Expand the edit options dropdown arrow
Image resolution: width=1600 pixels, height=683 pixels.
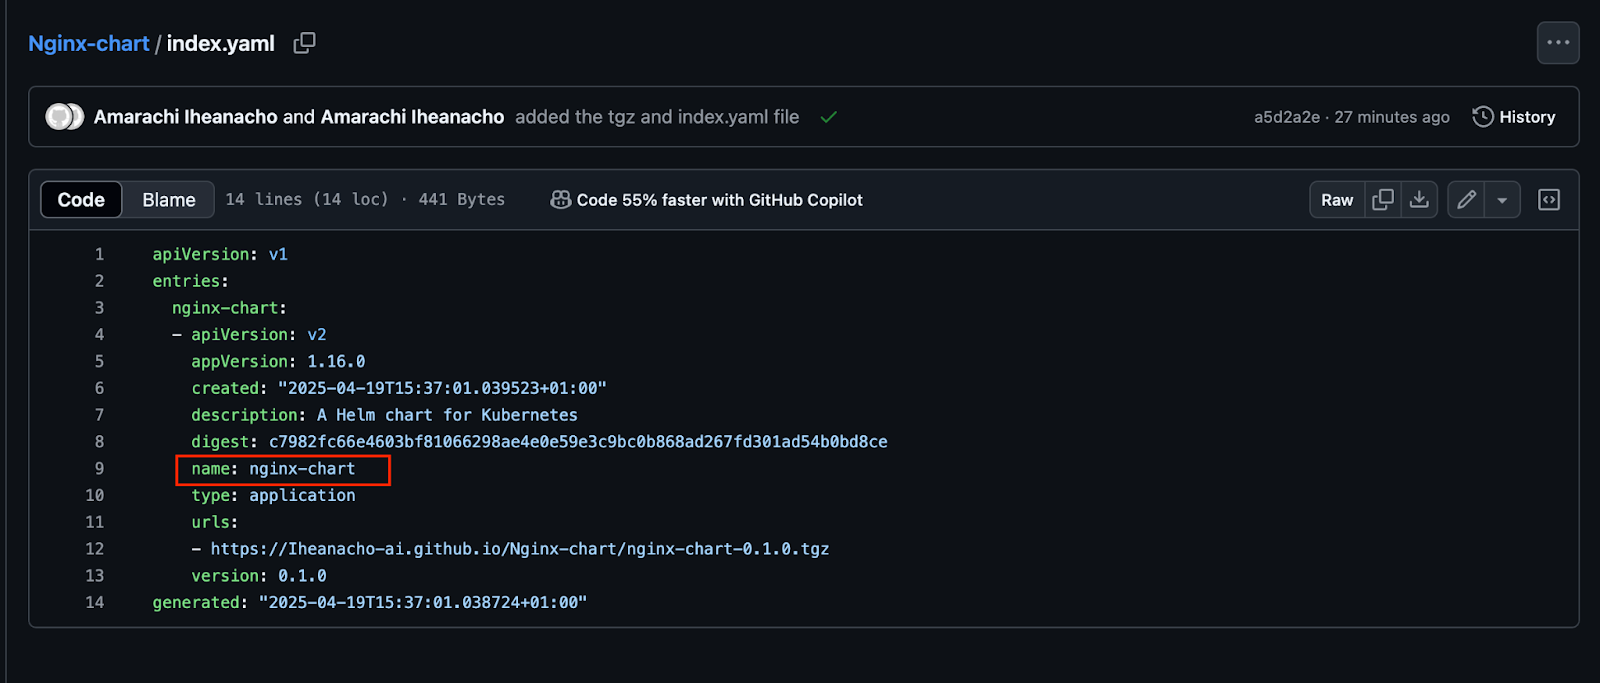pyautogui.click(x=1502, y=200)
